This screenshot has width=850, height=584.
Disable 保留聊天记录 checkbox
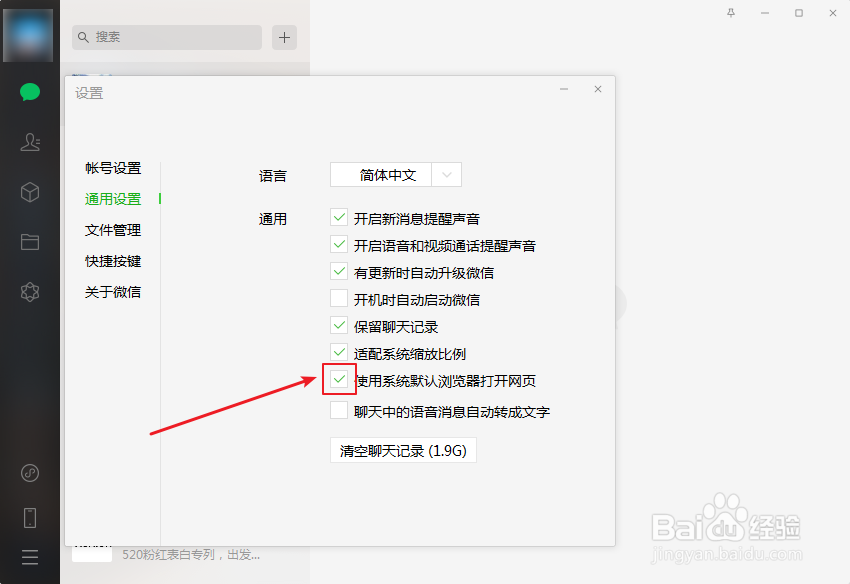point(339,325)
